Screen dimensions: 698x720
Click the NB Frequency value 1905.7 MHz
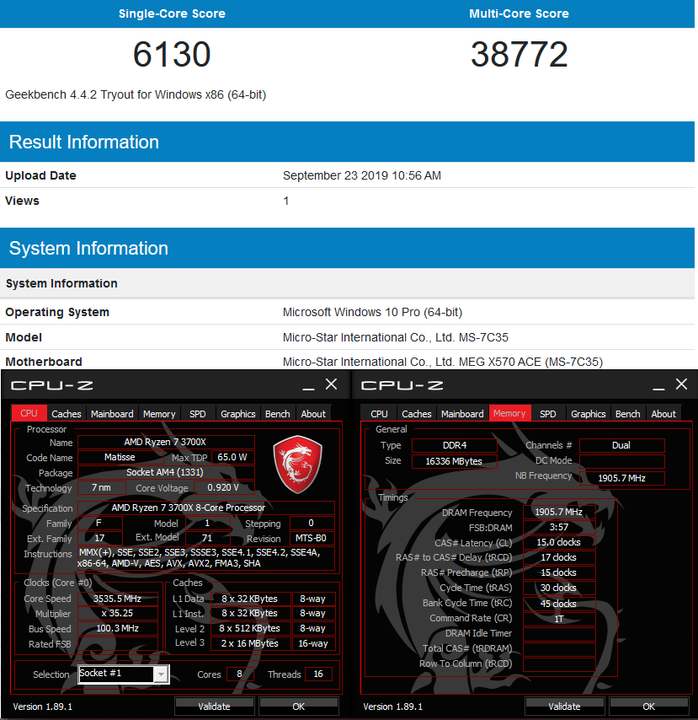(622, 478)
